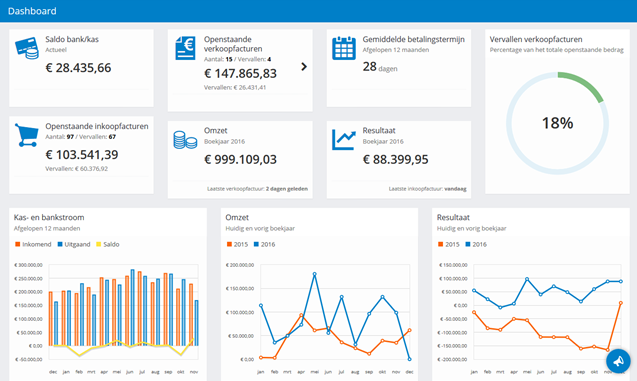This screenshot has width=637, height=381.
Task: Click the 18% overdue invoices donut chart
Action: coord(557,123)
